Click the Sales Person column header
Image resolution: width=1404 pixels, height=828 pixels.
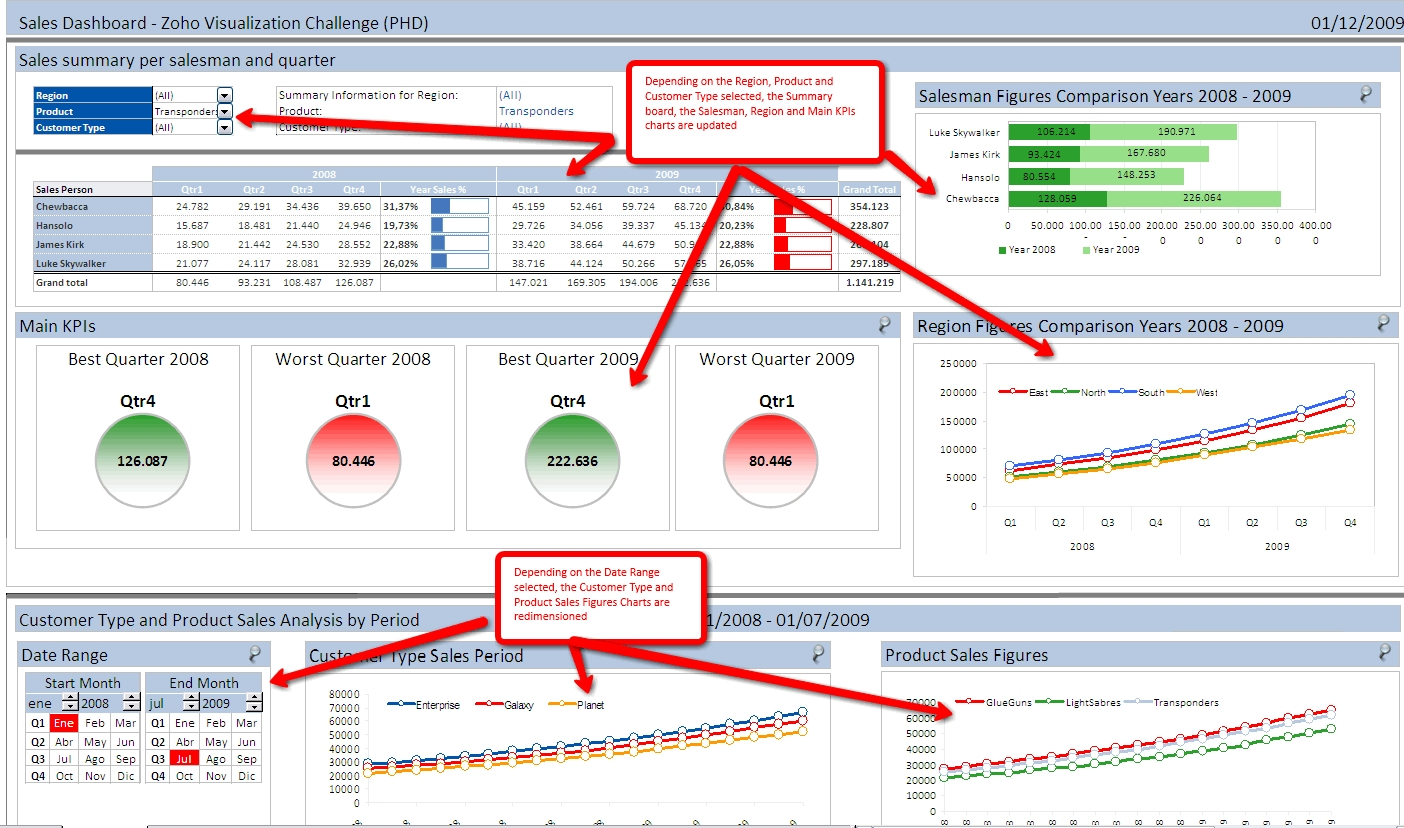(x=92, y=189)
